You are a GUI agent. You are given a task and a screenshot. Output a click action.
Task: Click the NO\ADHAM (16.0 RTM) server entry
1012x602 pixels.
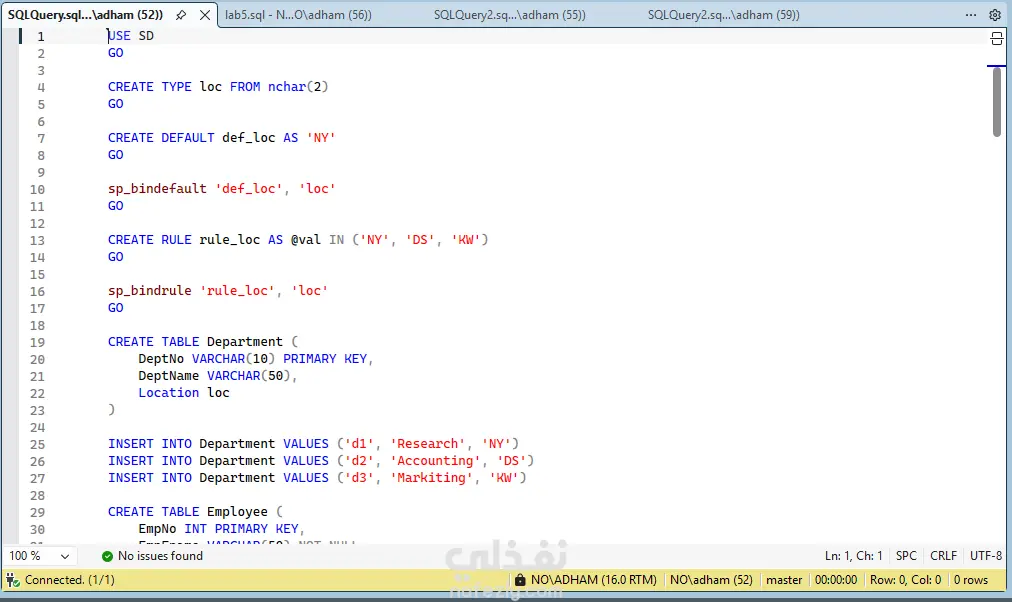[x=594, y=580]
